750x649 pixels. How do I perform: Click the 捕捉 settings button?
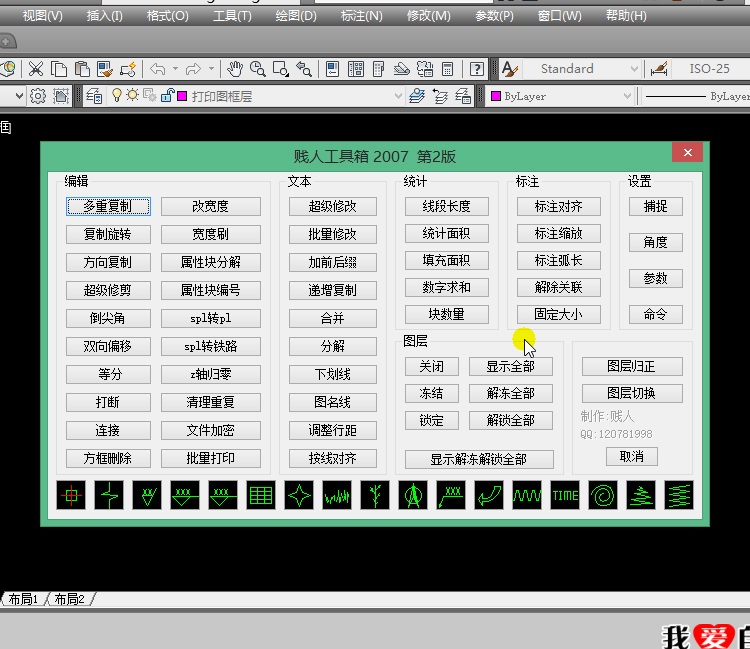656,207
